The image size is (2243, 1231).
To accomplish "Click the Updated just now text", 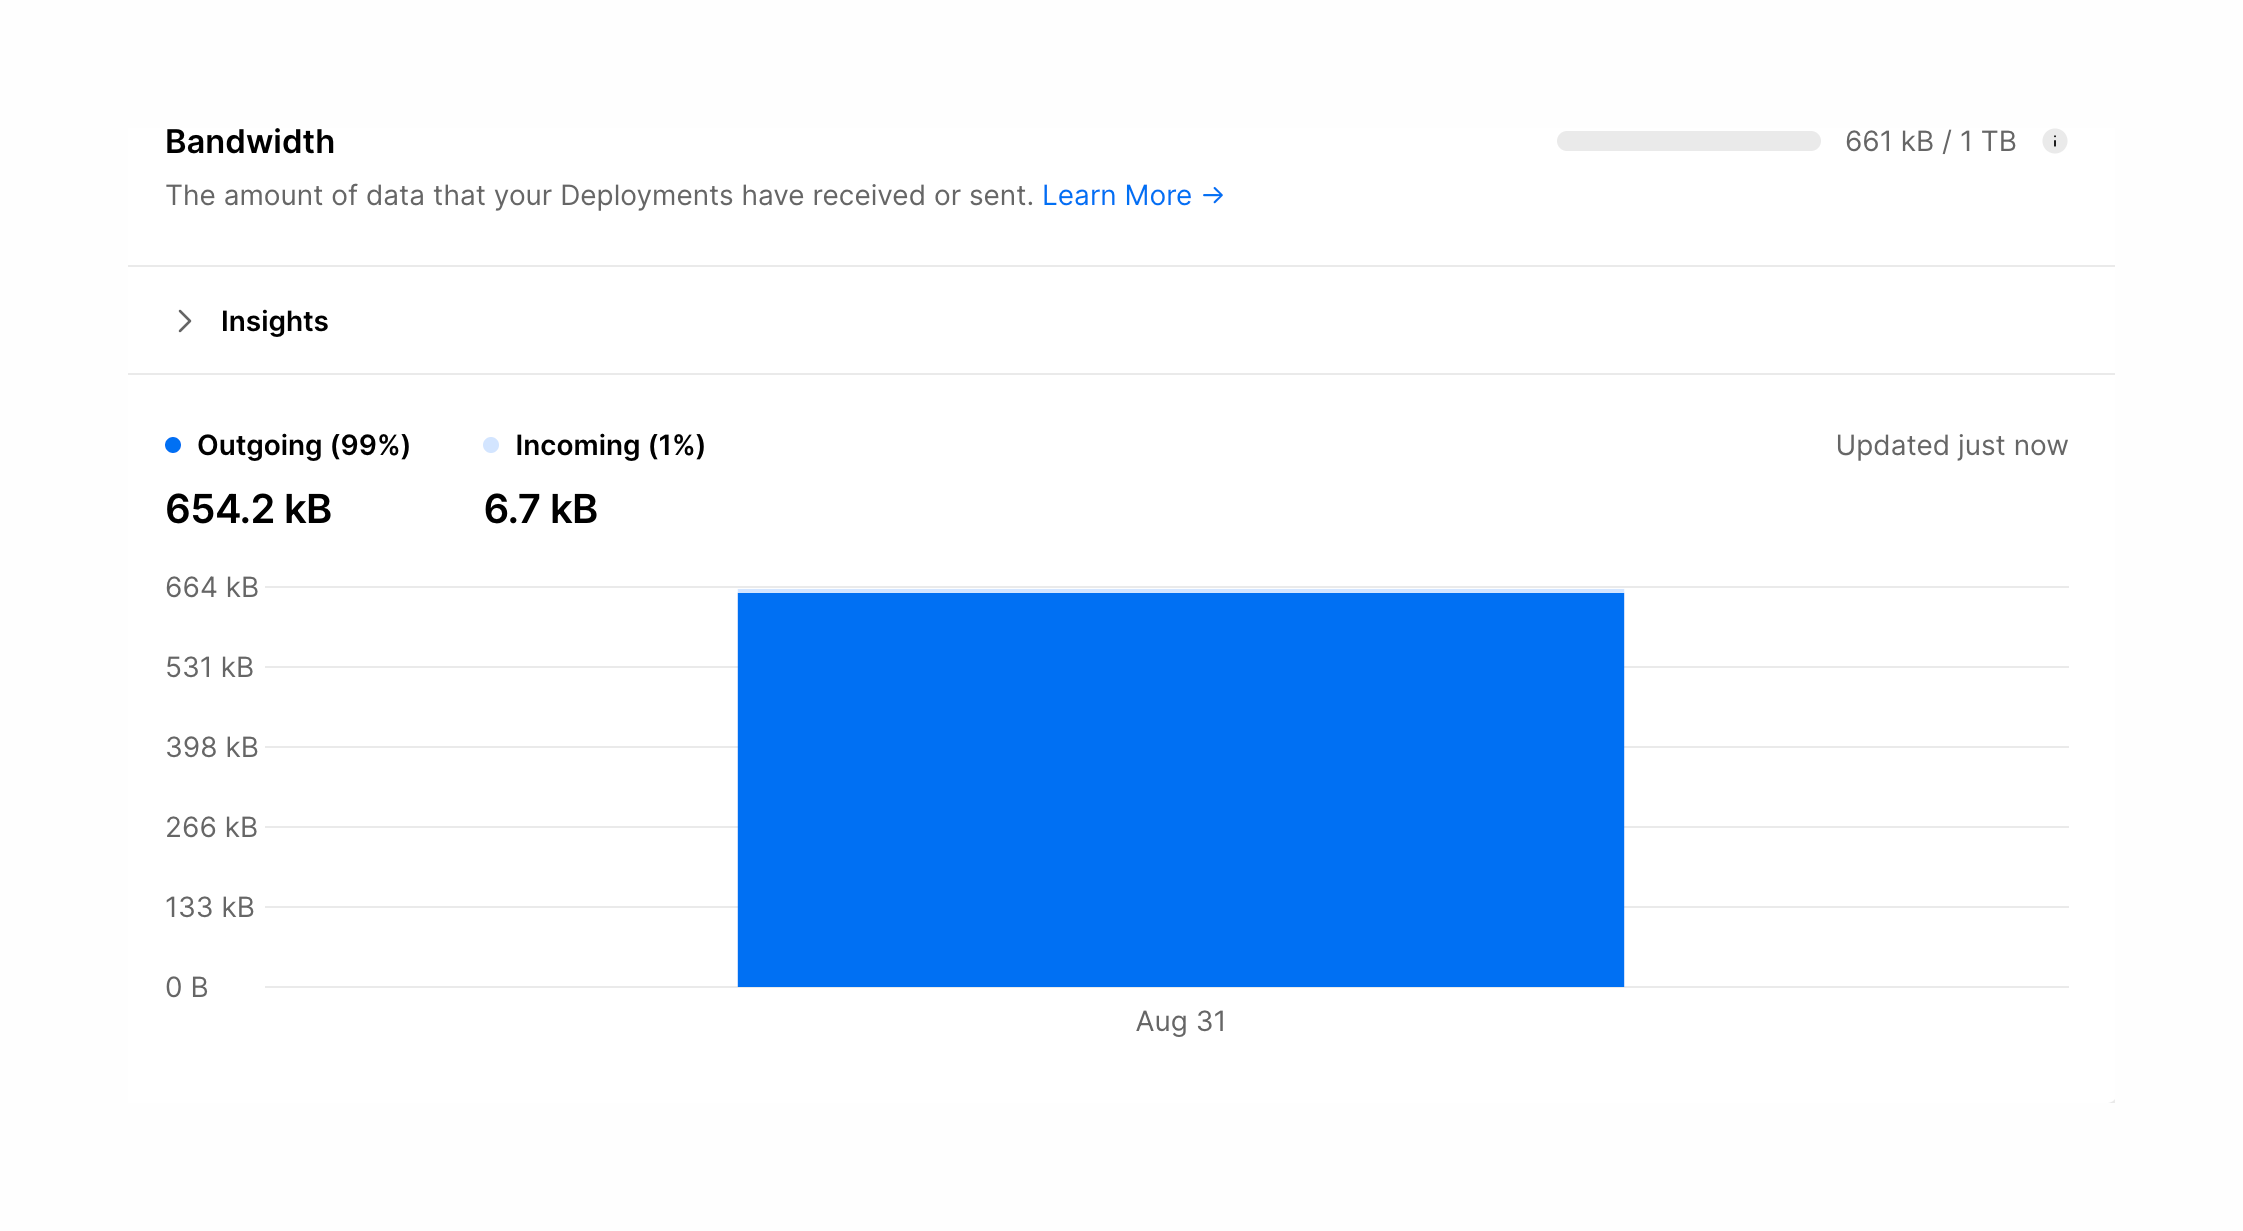I will click(1951, 445).
